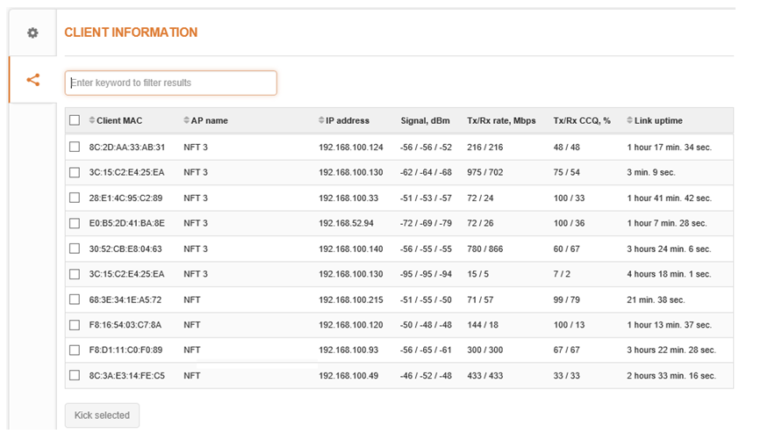
Task: Check client 8C:2D:AA:33:AB:31 checkbox
Action: click(x=75, y=147)
